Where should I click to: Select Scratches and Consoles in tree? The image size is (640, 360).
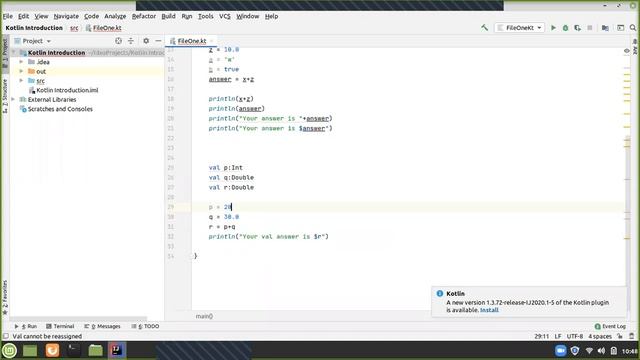[60, 109]
